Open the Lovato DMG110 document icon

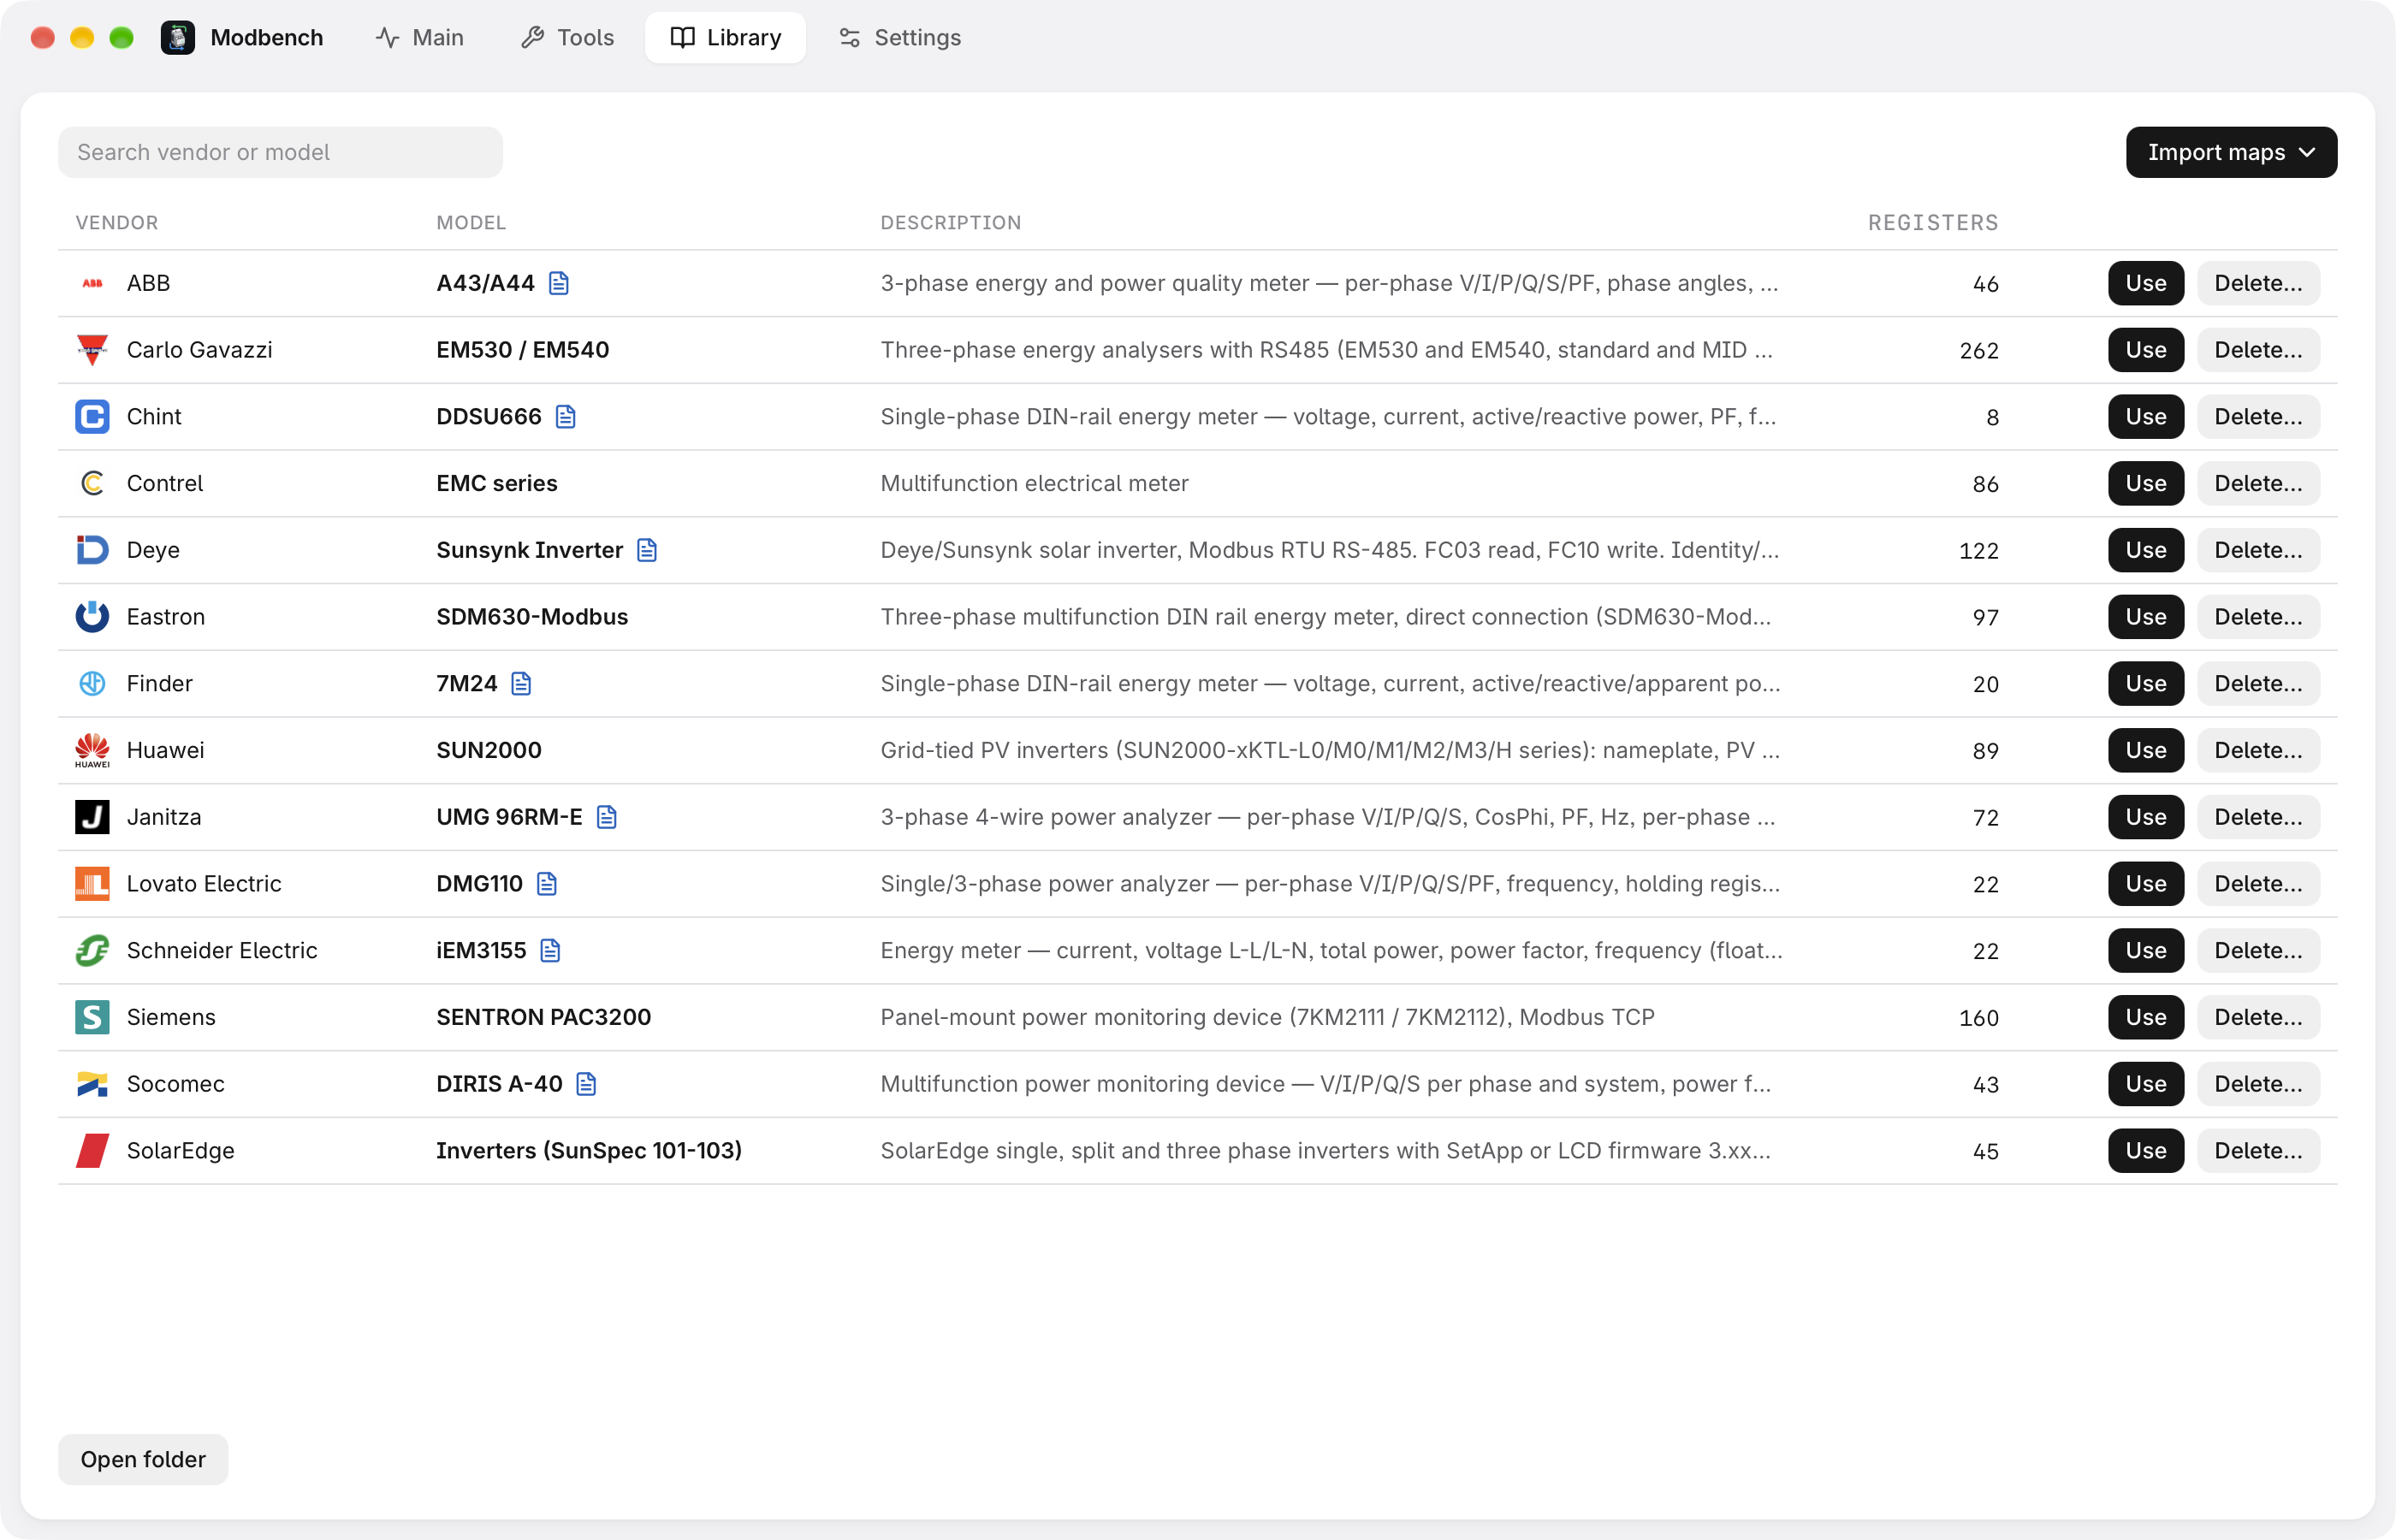547,883
